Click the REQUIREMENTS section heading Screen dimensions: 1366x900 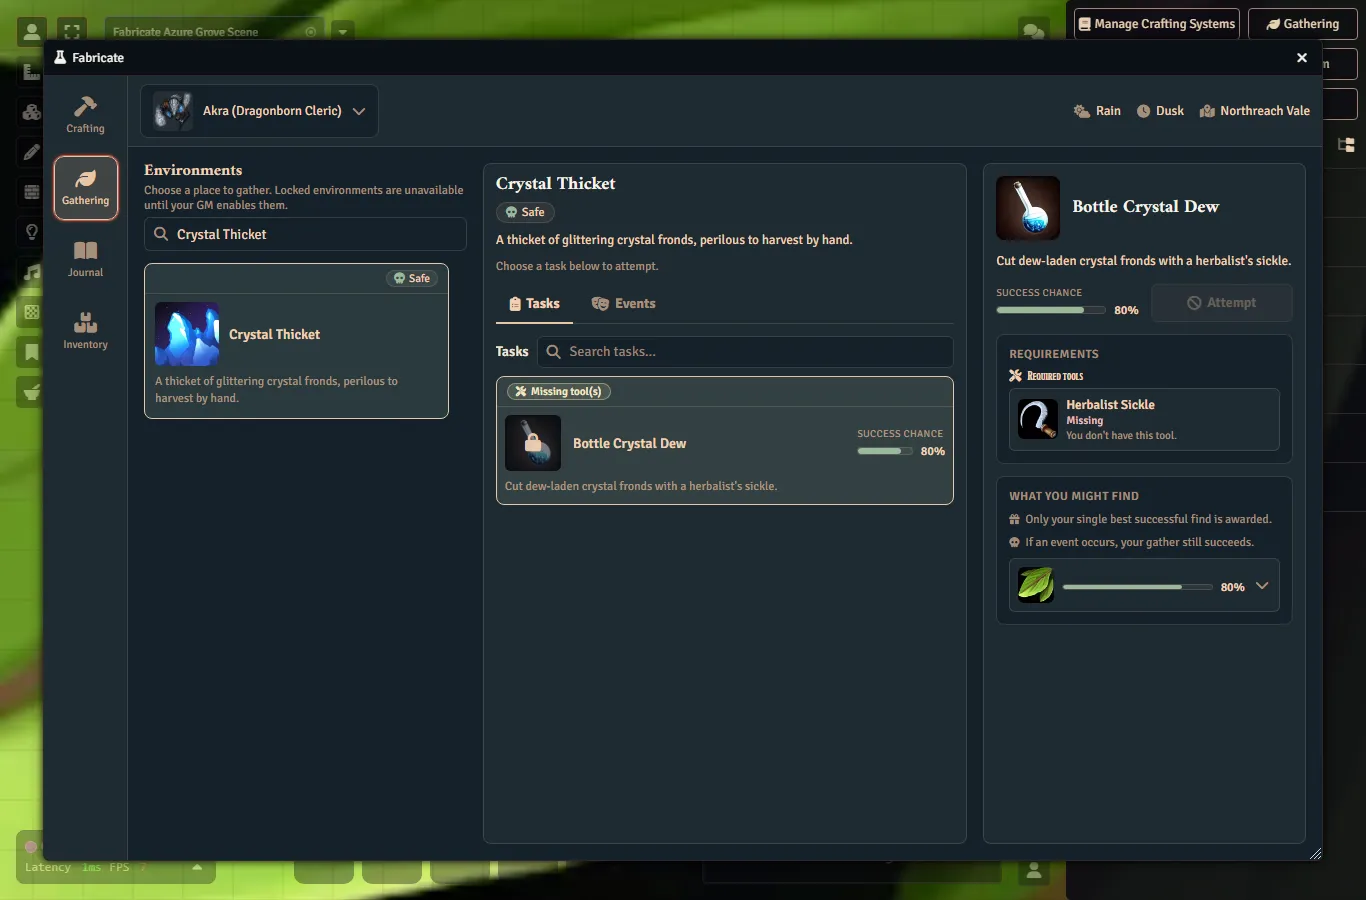pyautogui.click(x=1054, y=354)
